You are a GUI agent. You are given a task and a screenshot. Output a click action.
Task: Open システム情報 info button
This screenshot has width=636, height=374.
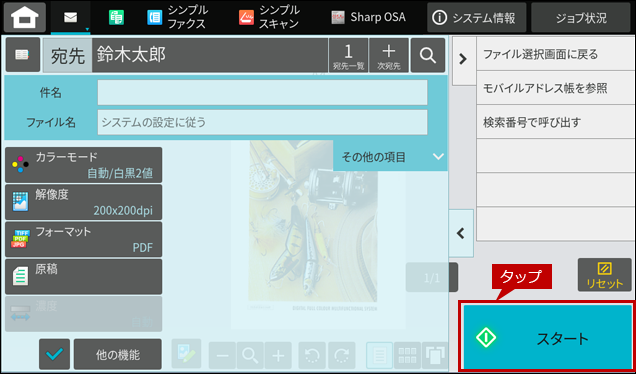[x=477, y=17]
